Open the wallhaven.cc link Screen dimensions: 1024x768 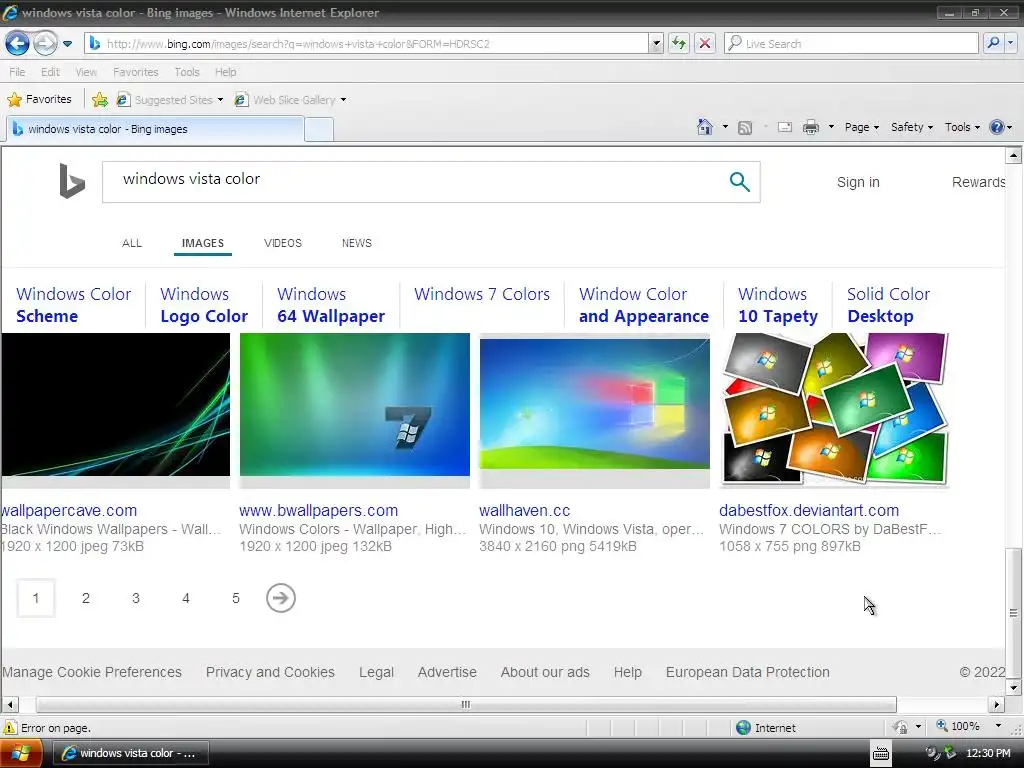pos(524,511)
